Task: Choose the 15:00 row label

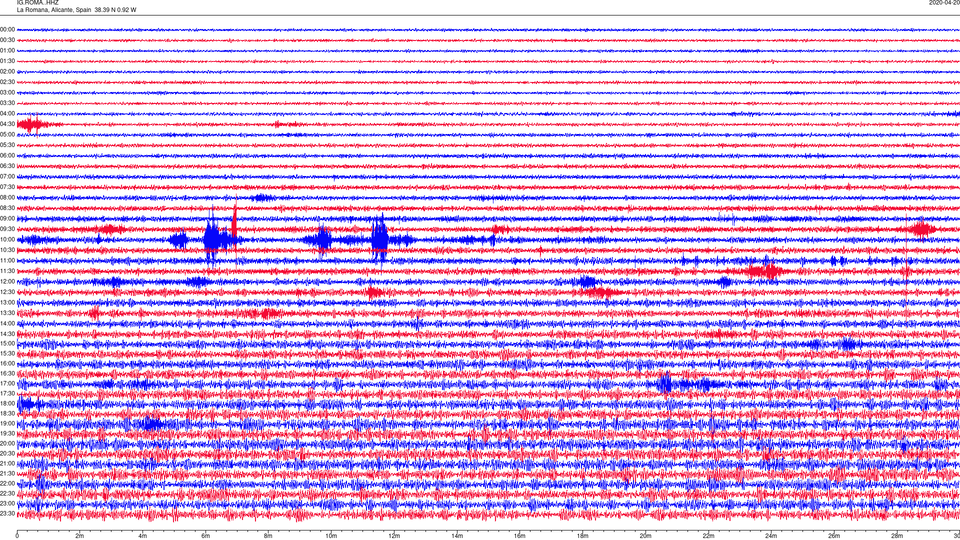Action: (7, 343)
